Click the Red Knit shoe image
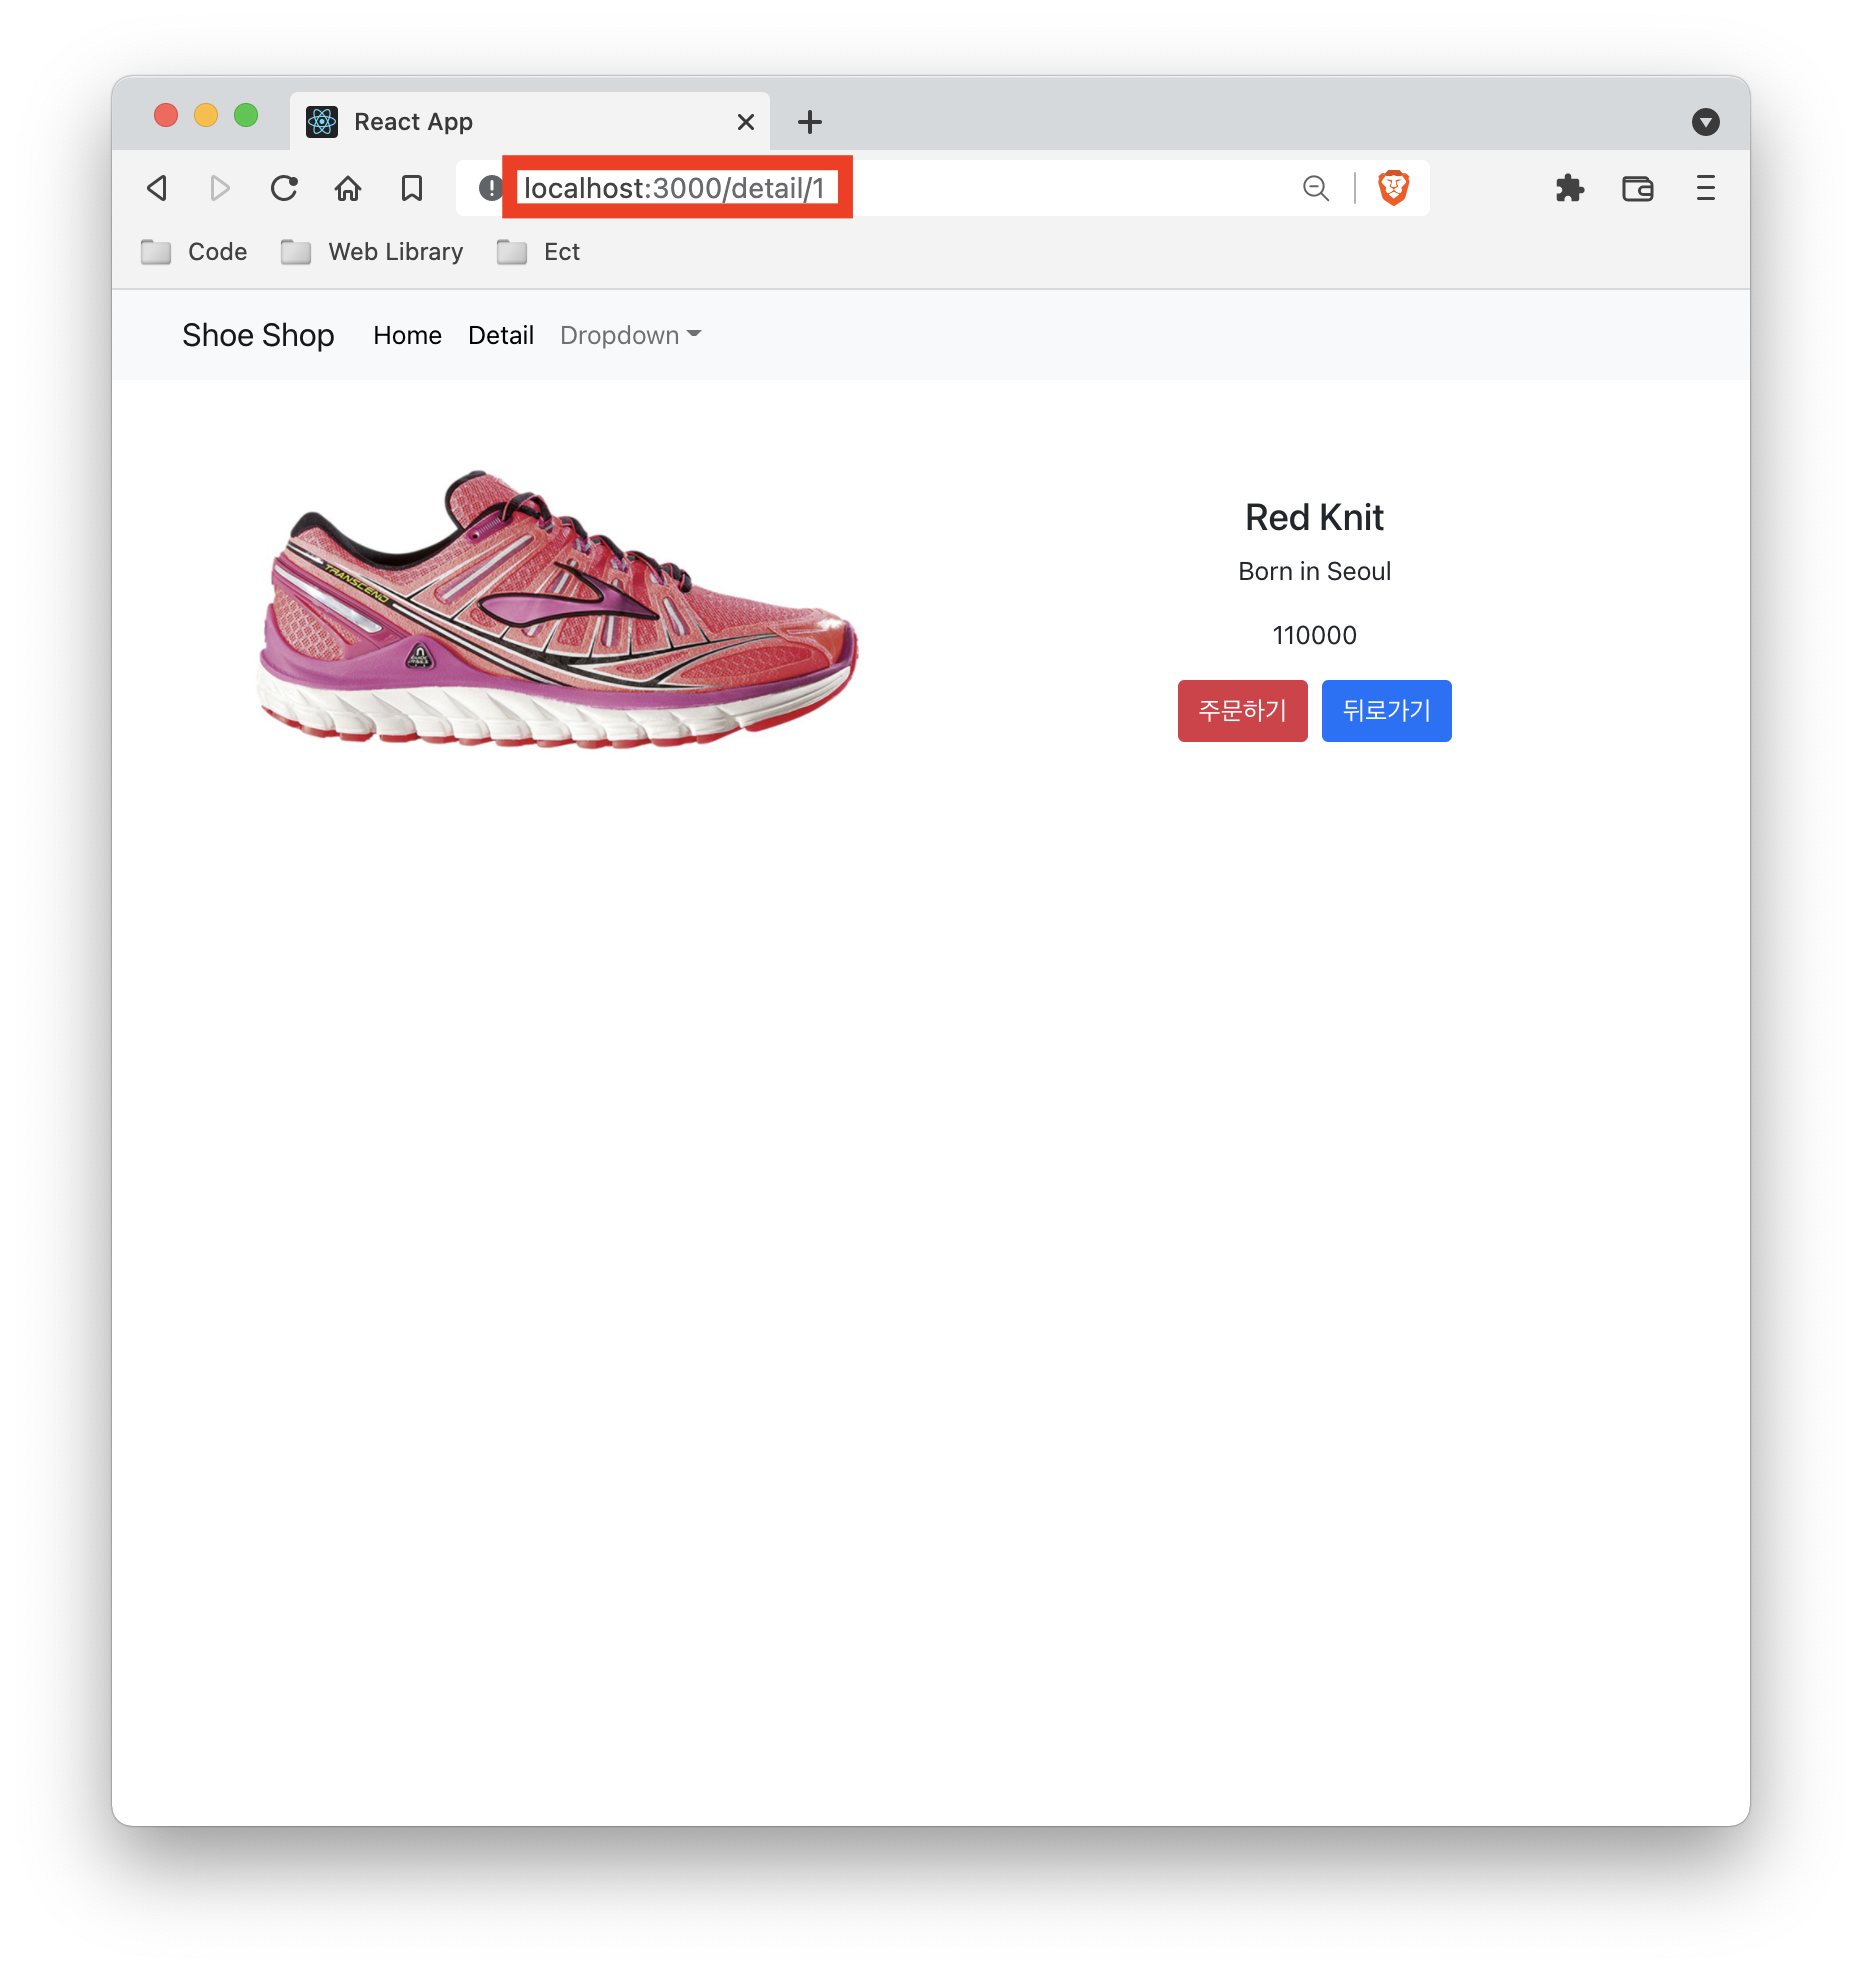The image size is (1862, 1974). point(558,608)
